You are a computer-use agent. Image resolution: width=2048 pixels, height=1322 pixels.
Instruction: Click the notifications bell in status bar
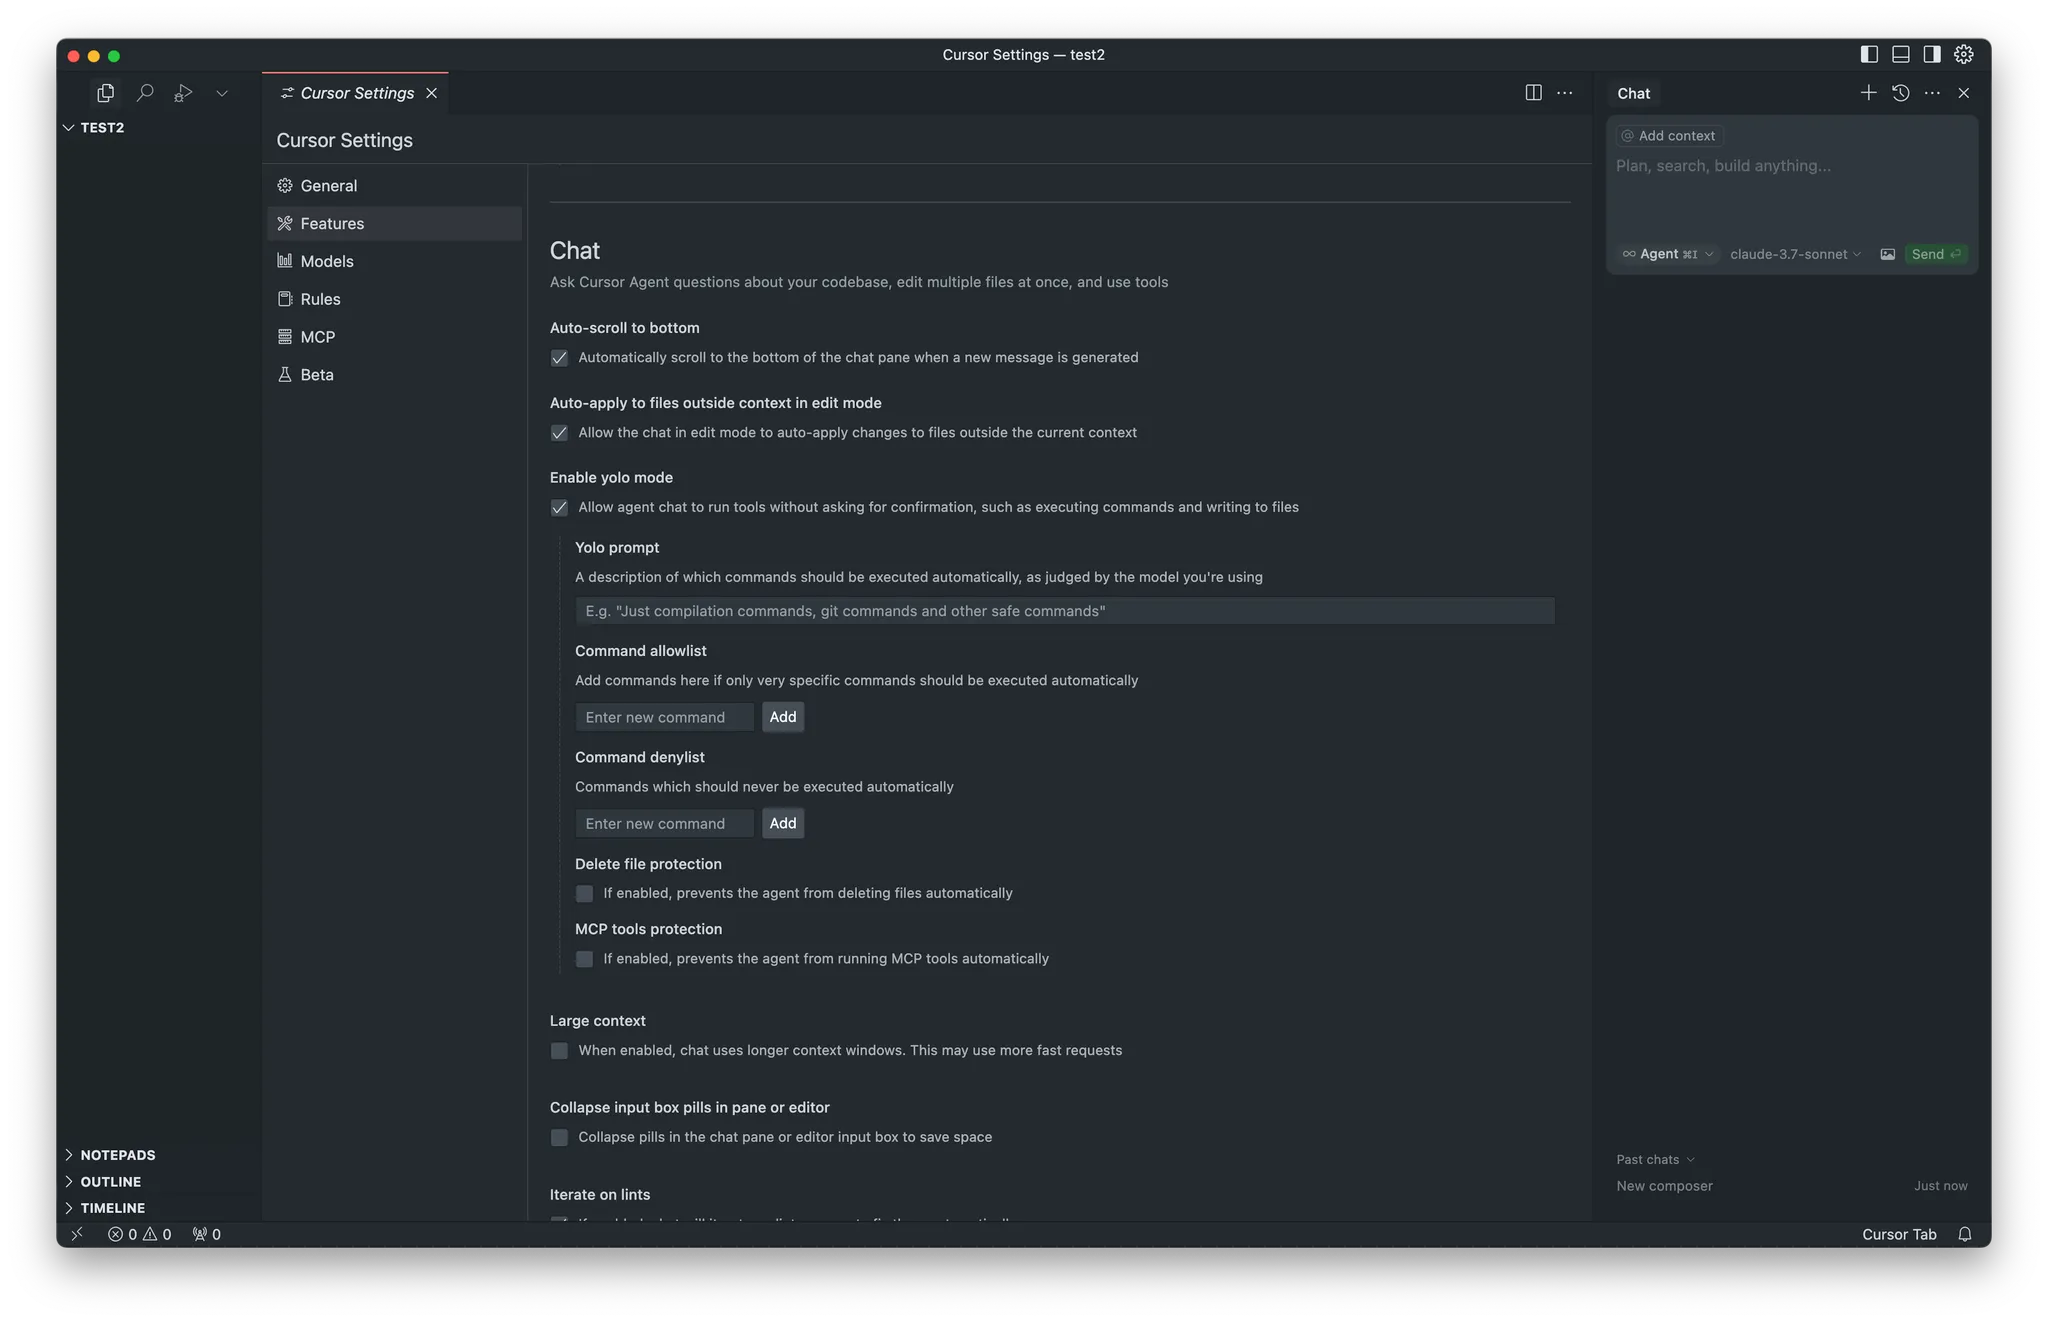tap(1964, 1234)
